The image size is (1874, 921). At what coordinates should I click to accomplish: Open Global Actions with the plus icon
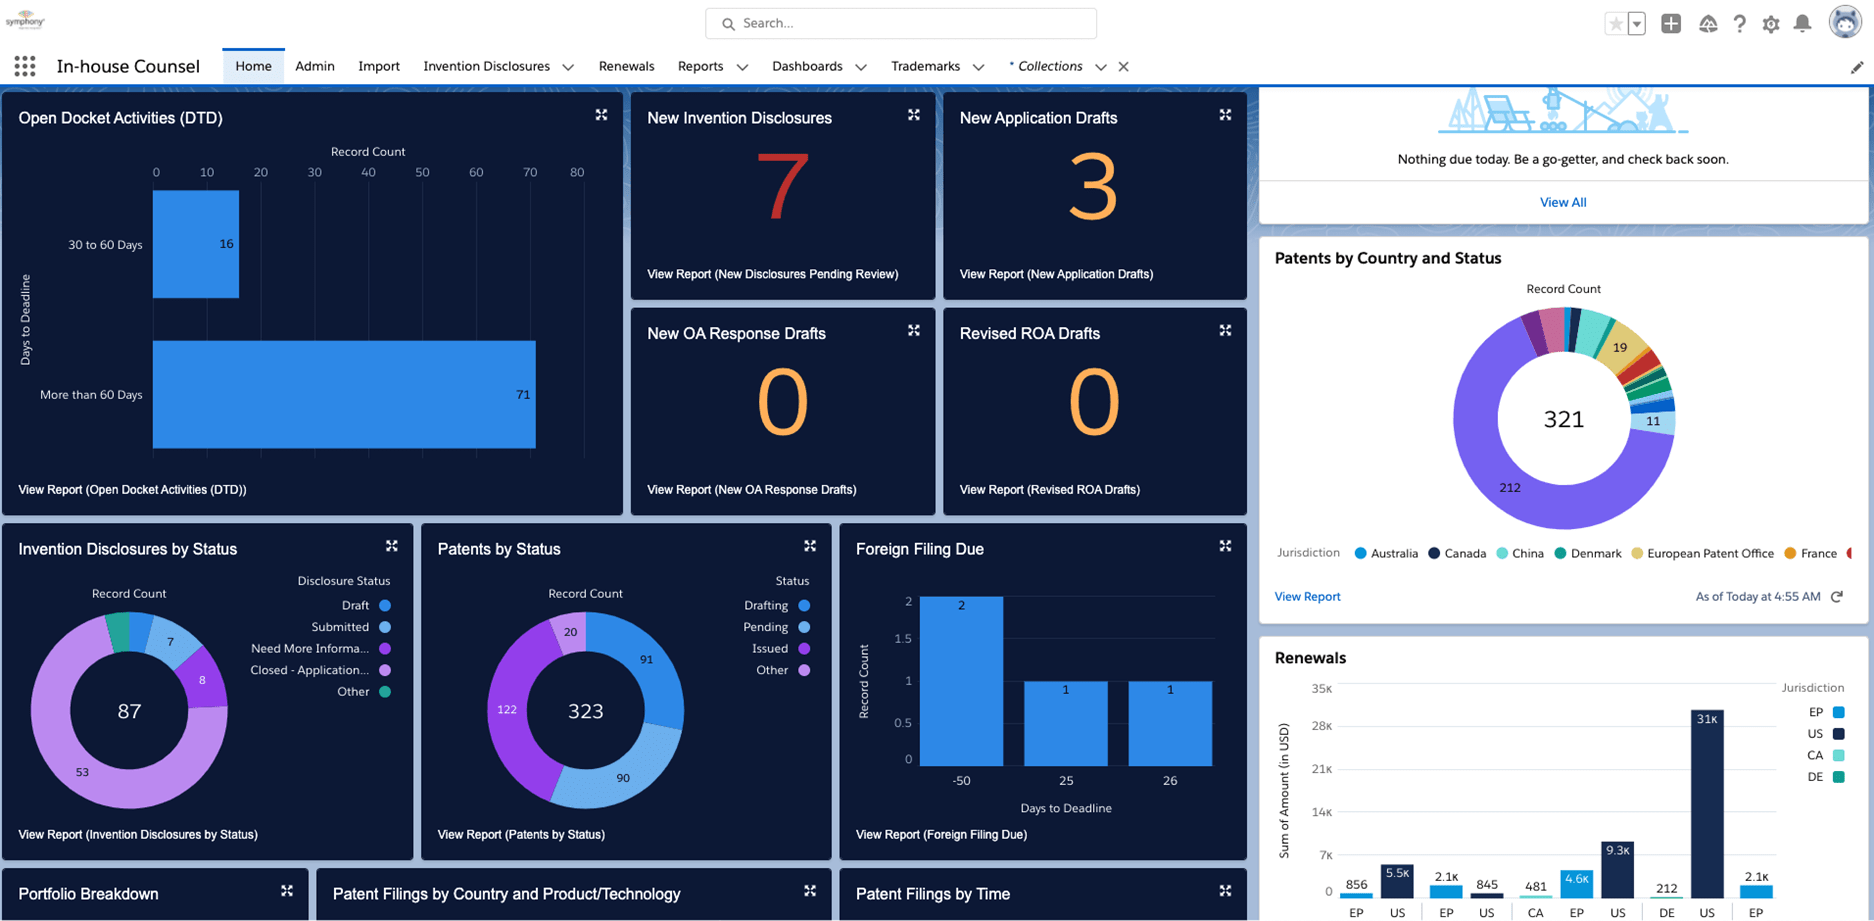coord(1670,23)
